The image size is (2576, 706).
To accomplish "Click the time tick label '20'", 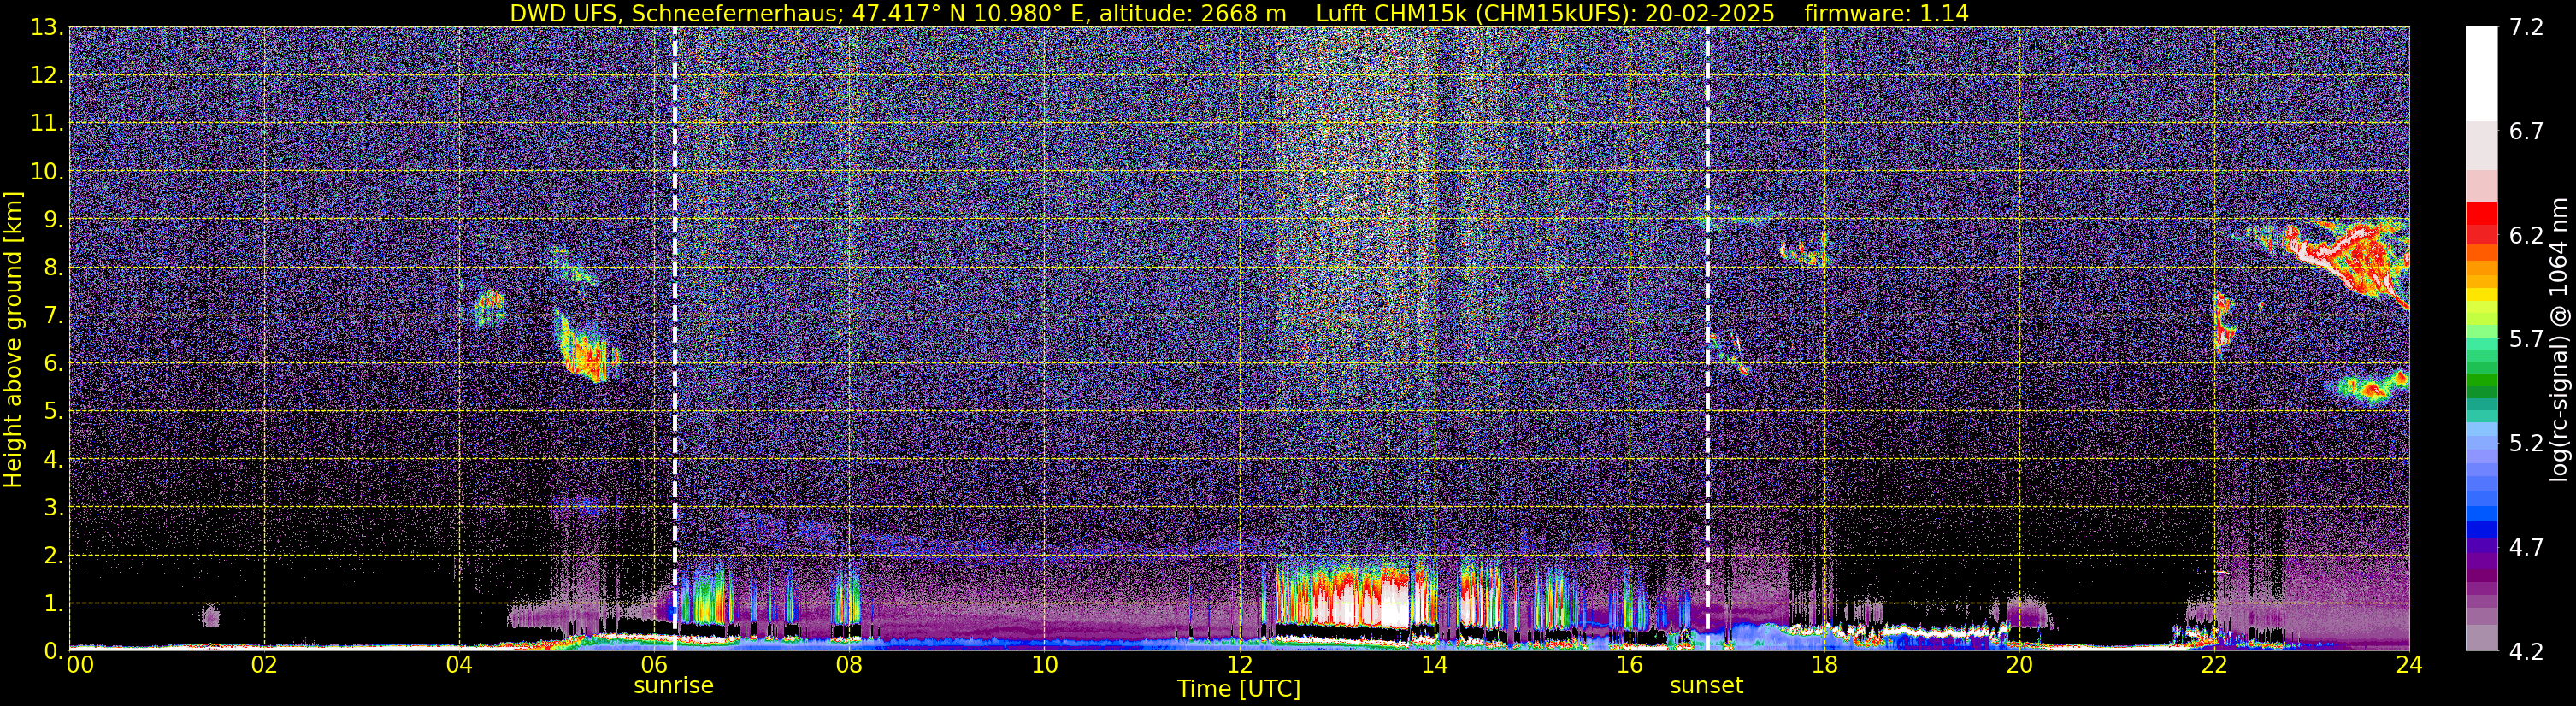I will pyautogui.click(x=2019, y=665).
